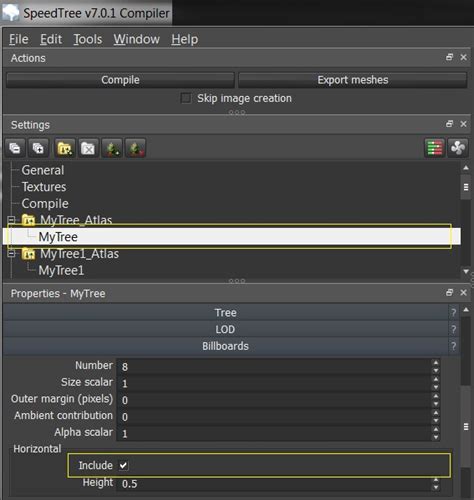
Task: Close the Settings panel
Action: [463, 124]
